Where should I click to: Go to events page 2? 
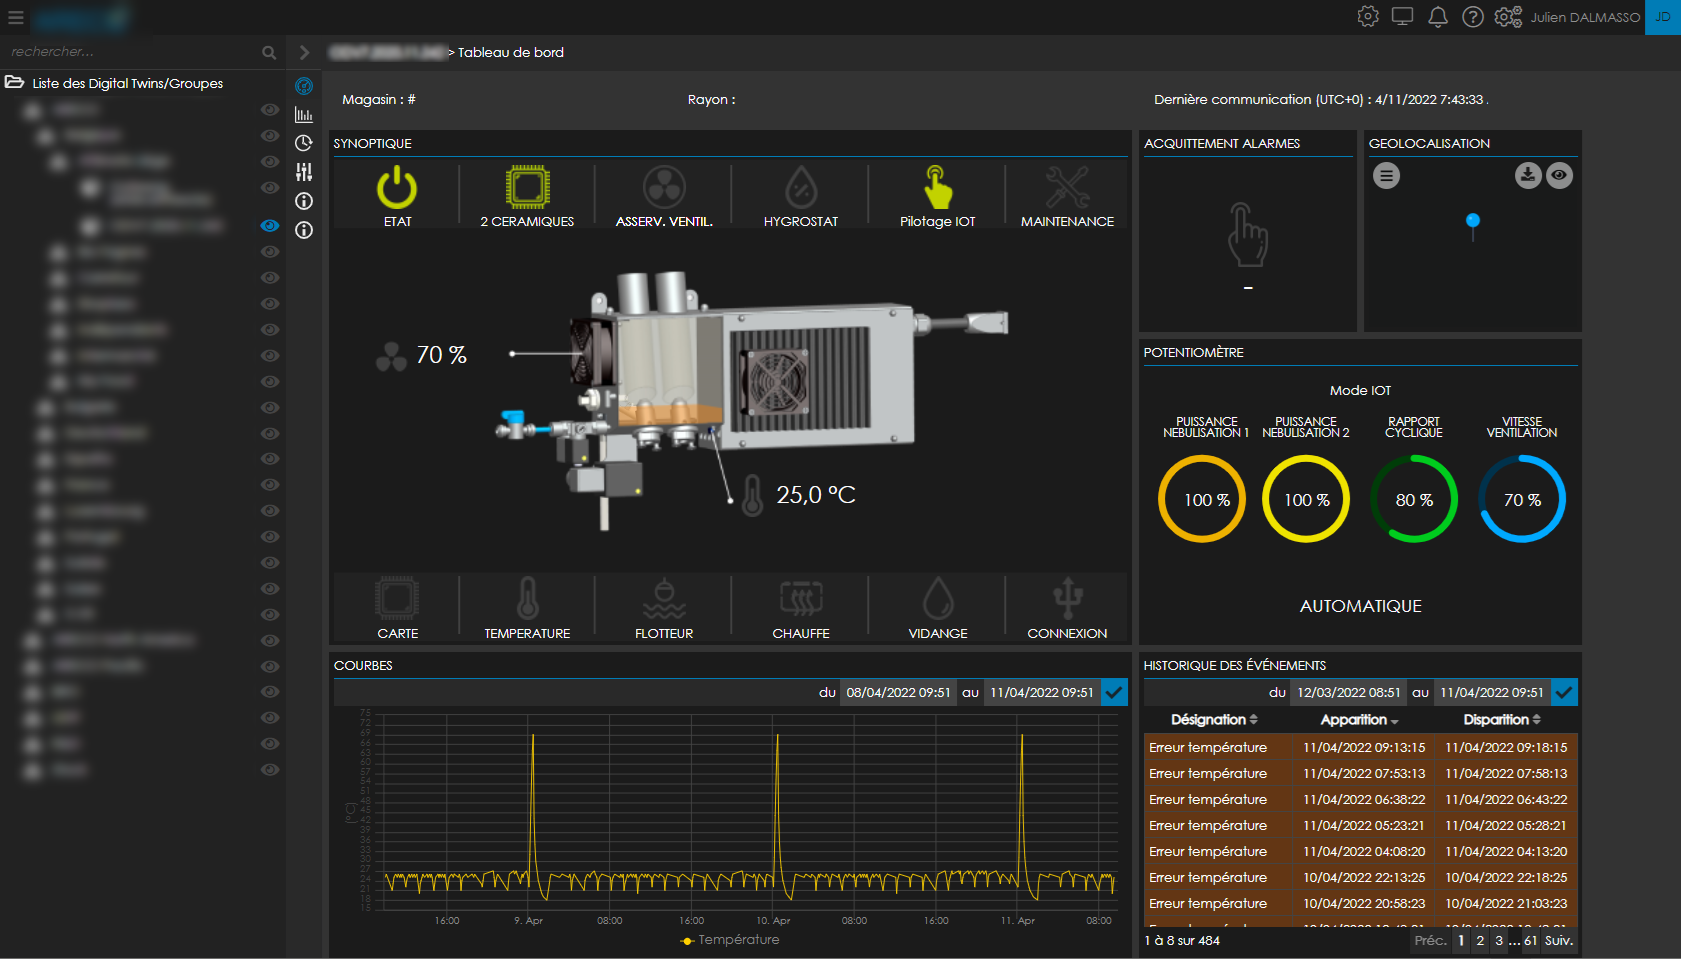point(1480,941)
